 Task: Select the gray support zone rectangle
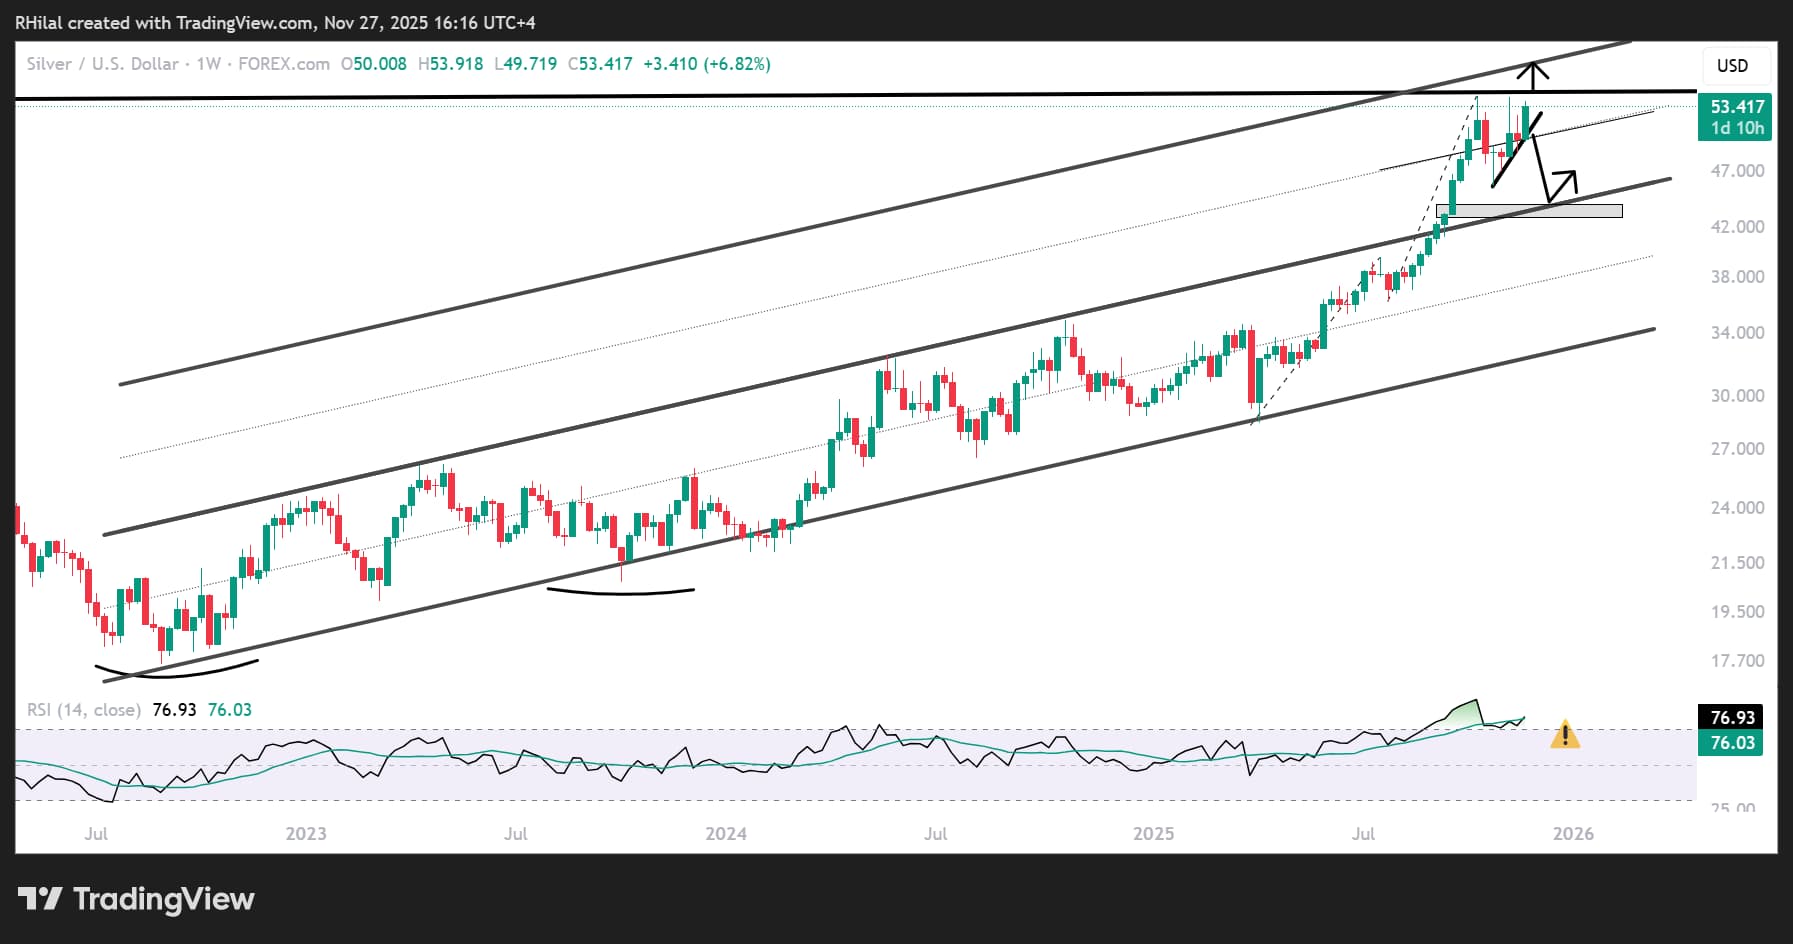[1529, 211]
